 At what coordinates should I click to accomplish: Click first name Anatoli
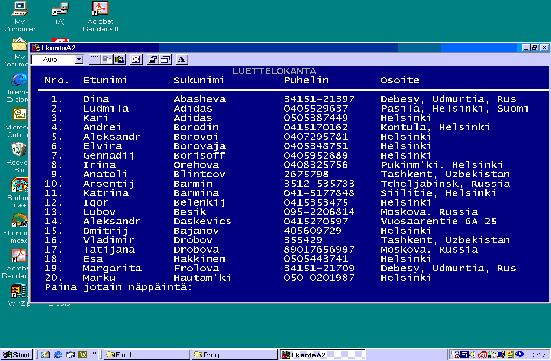pos(105,174)
